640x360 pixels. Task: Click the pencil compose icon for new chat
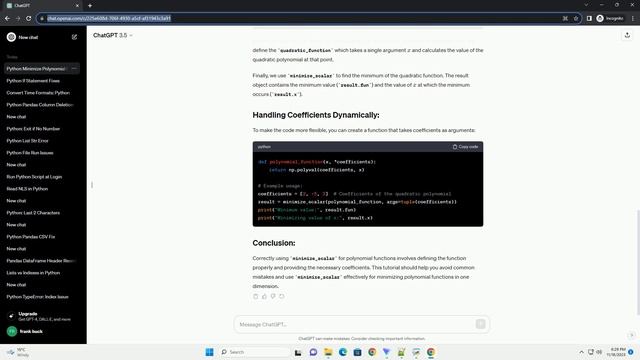[74, 37]
